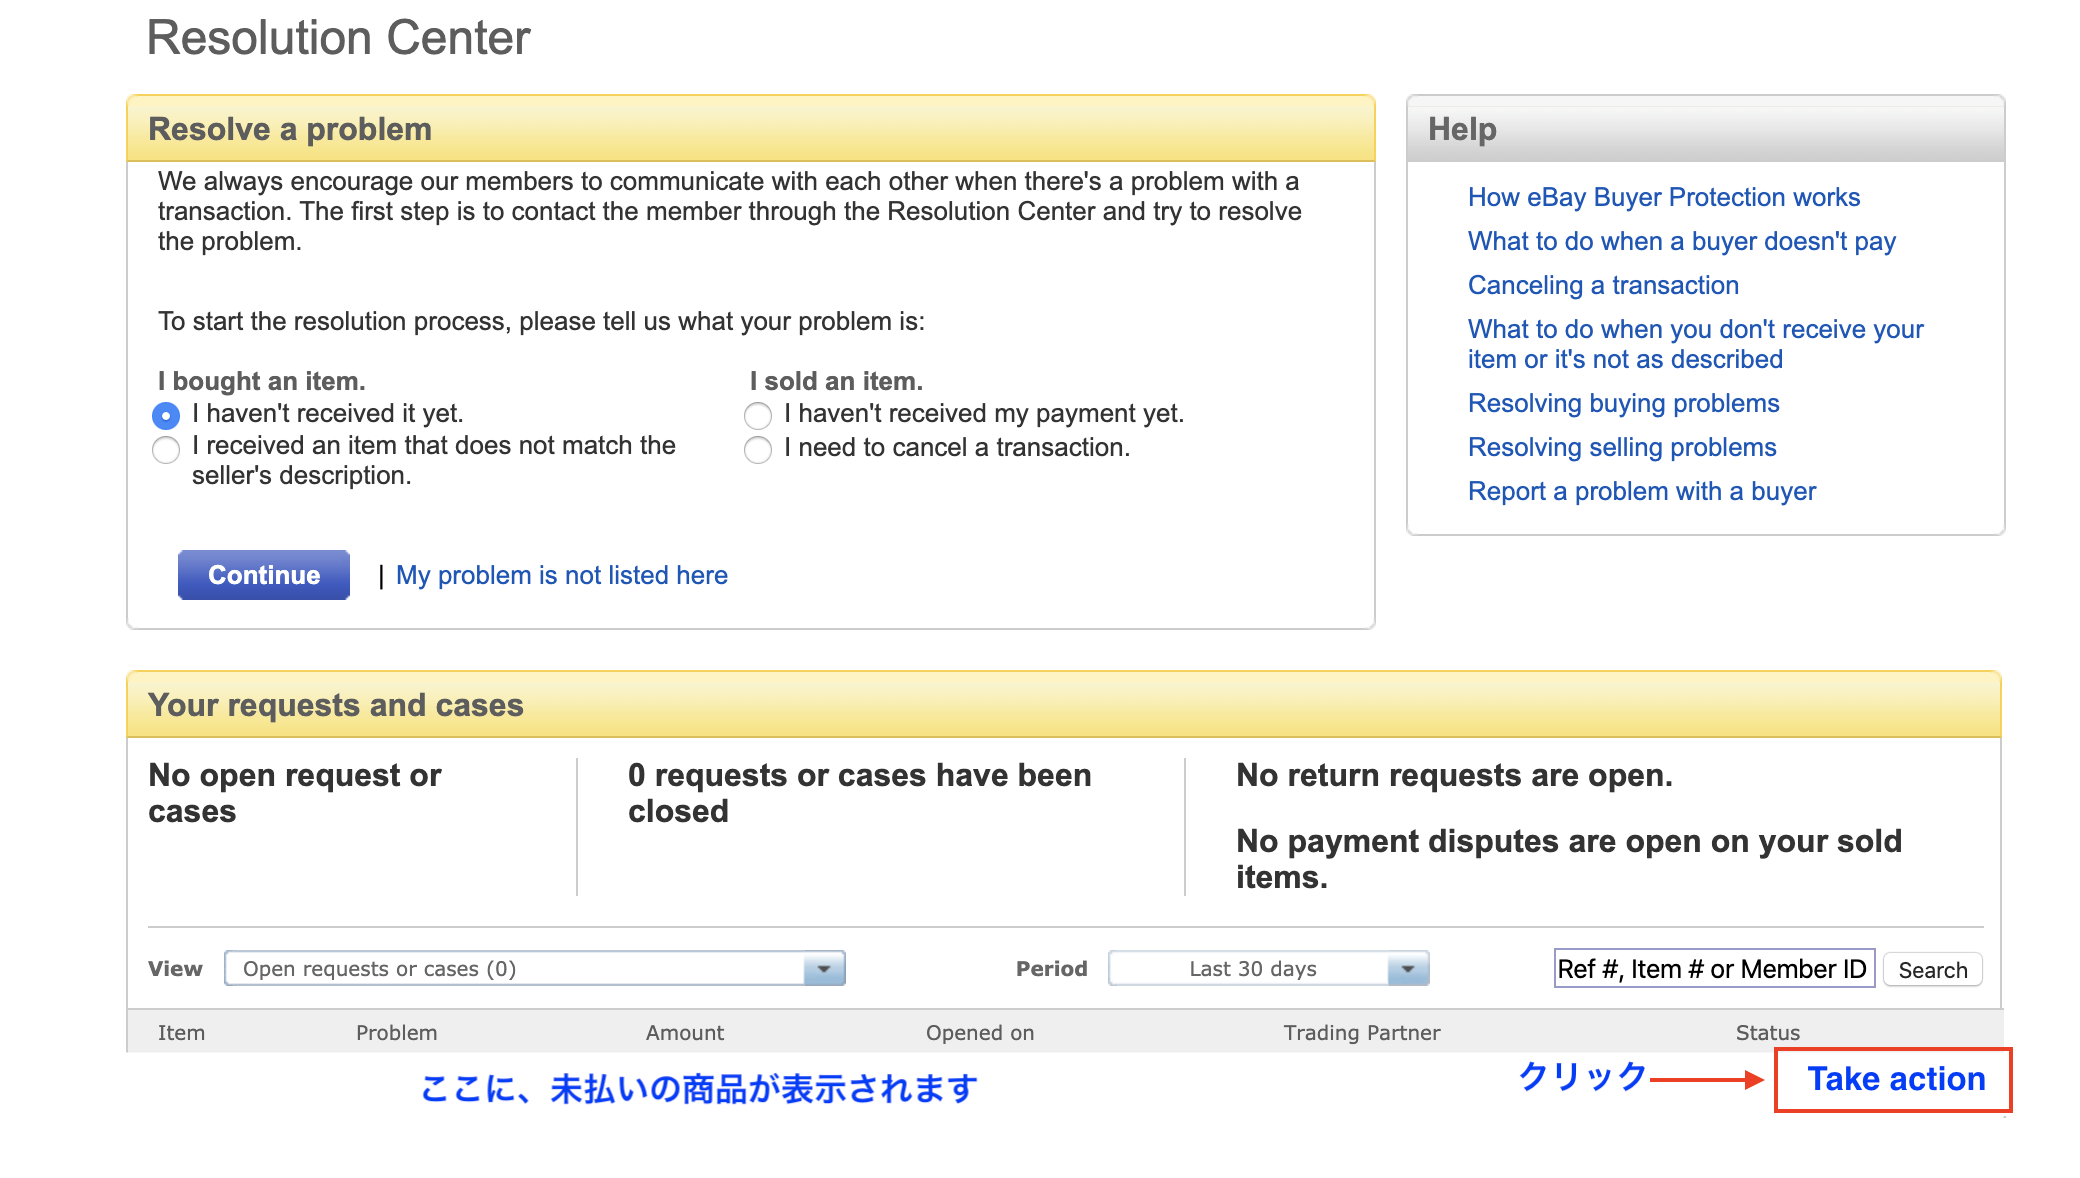Open 'Resolving selling problems' link

[1621, 448]
